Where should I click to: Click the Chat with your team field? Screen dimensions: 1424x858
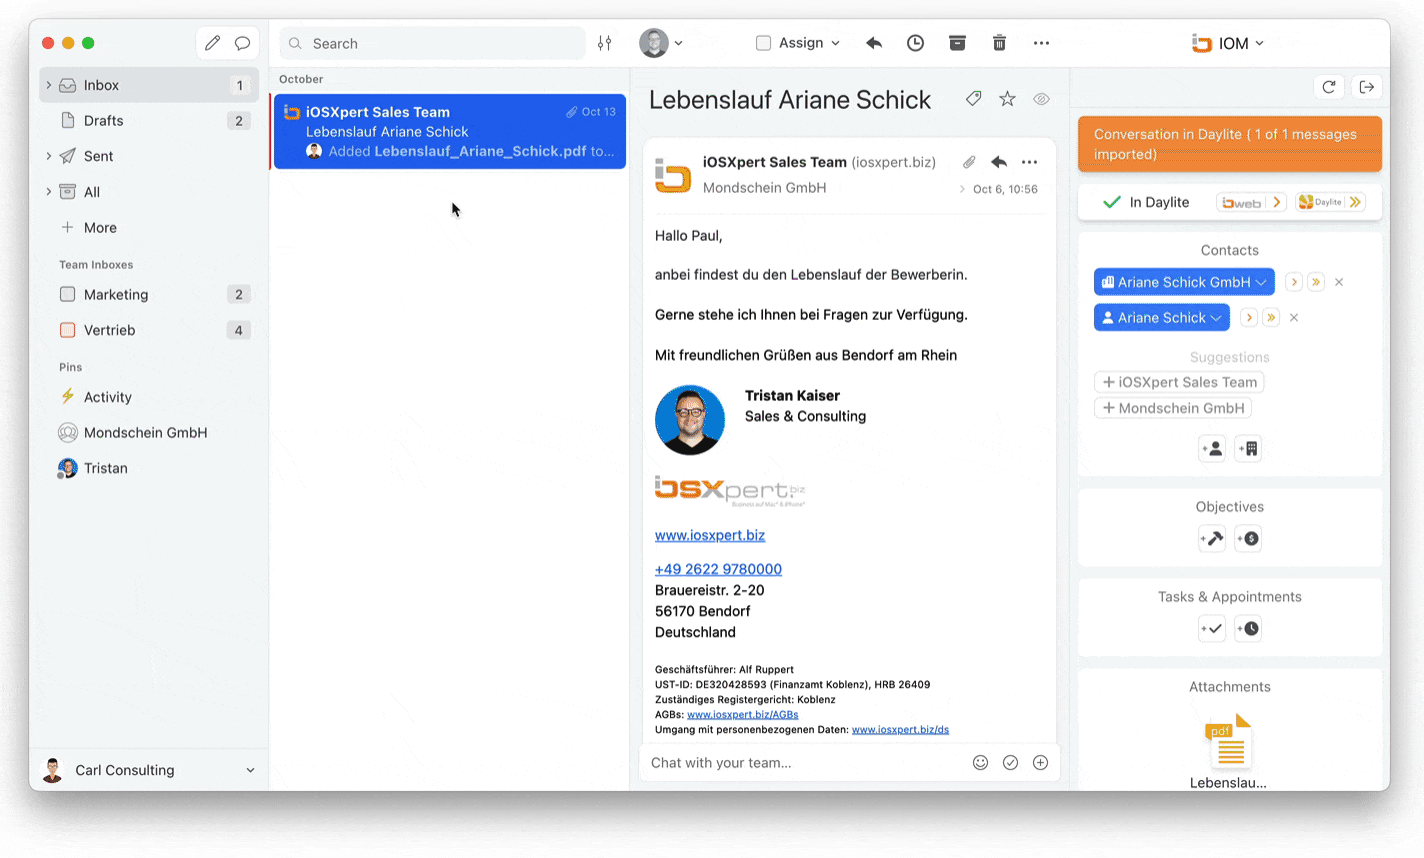[805, 763]
